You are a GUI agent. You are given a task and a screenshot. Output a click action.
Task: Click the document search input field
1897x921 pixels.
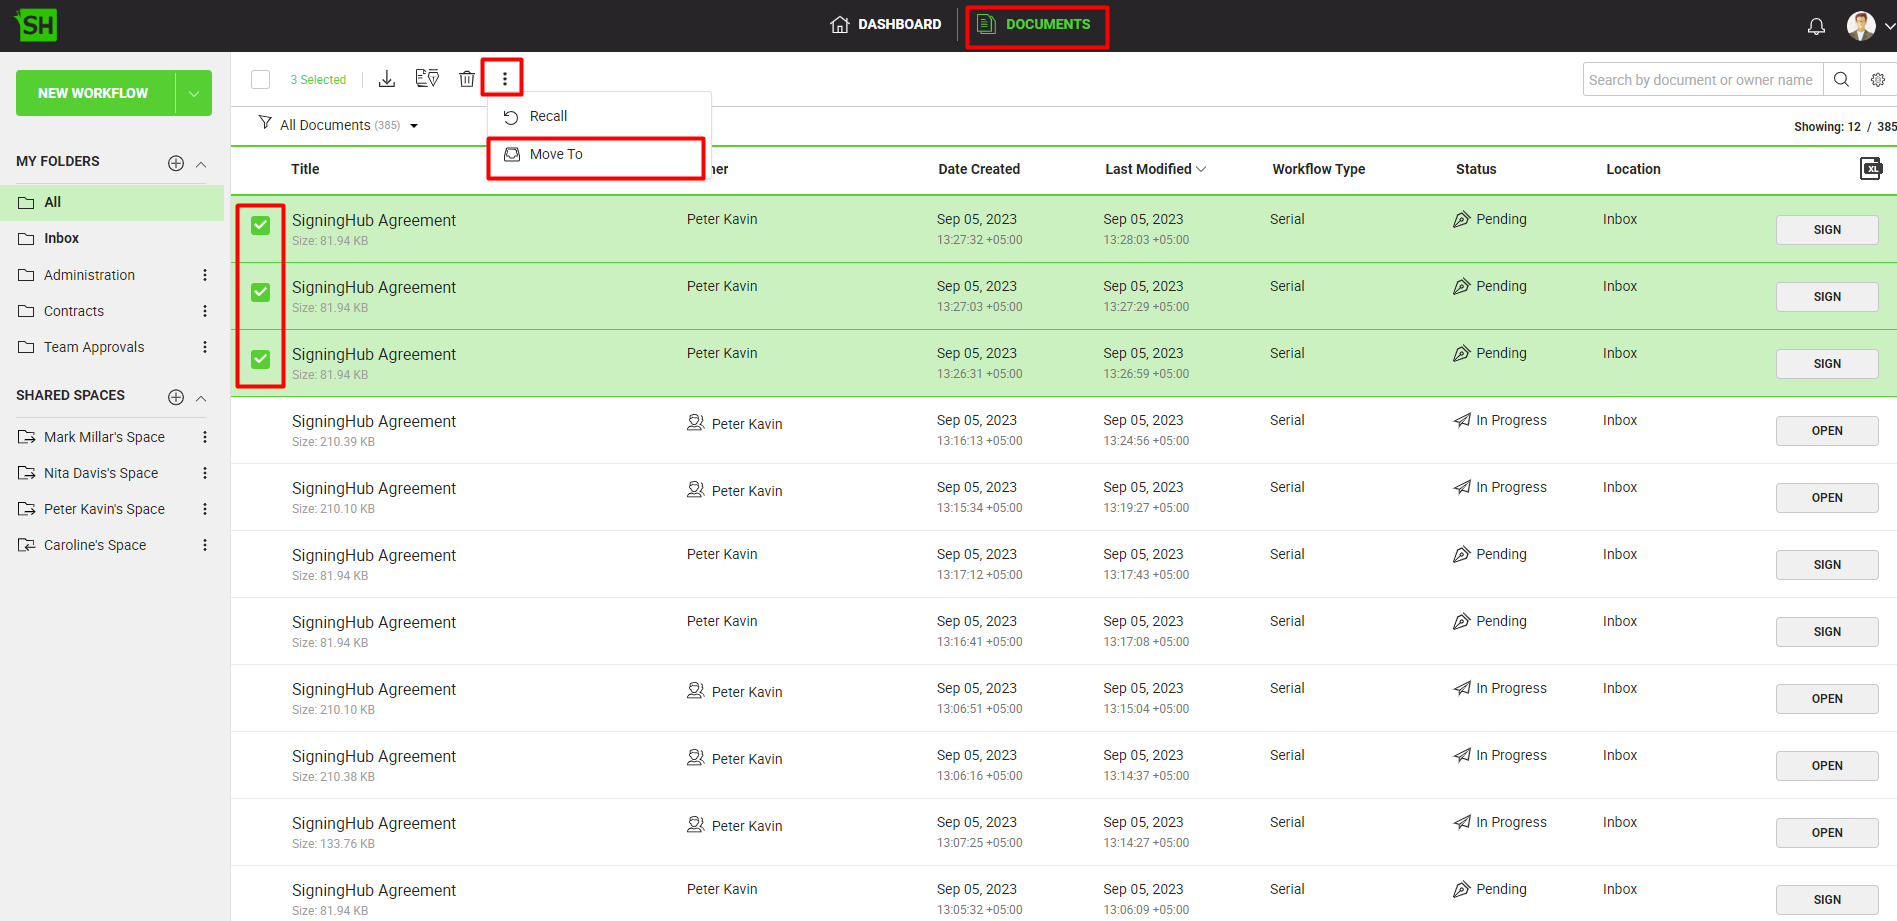(x=1700, y=80)
